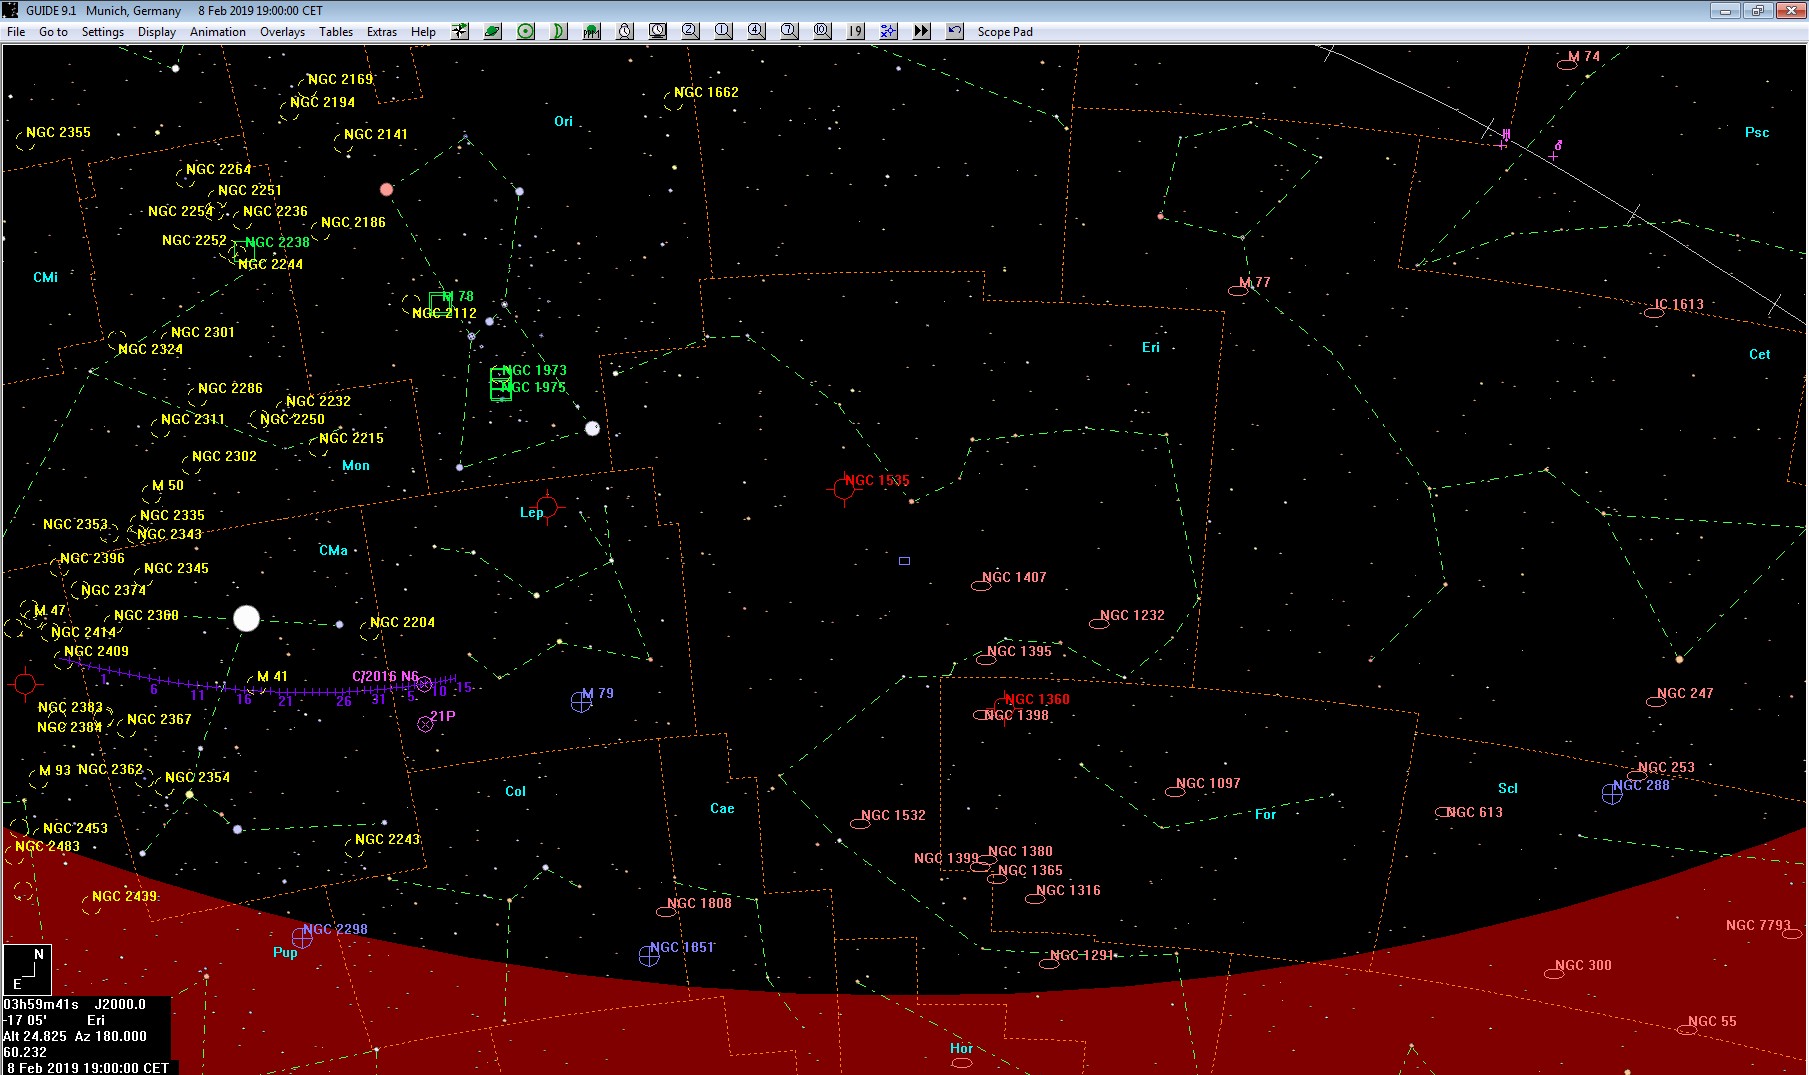This screenshot has height=1075, width=1809.
Task: Click the M 77 galaxy label
Action: tap(1254, 282)
